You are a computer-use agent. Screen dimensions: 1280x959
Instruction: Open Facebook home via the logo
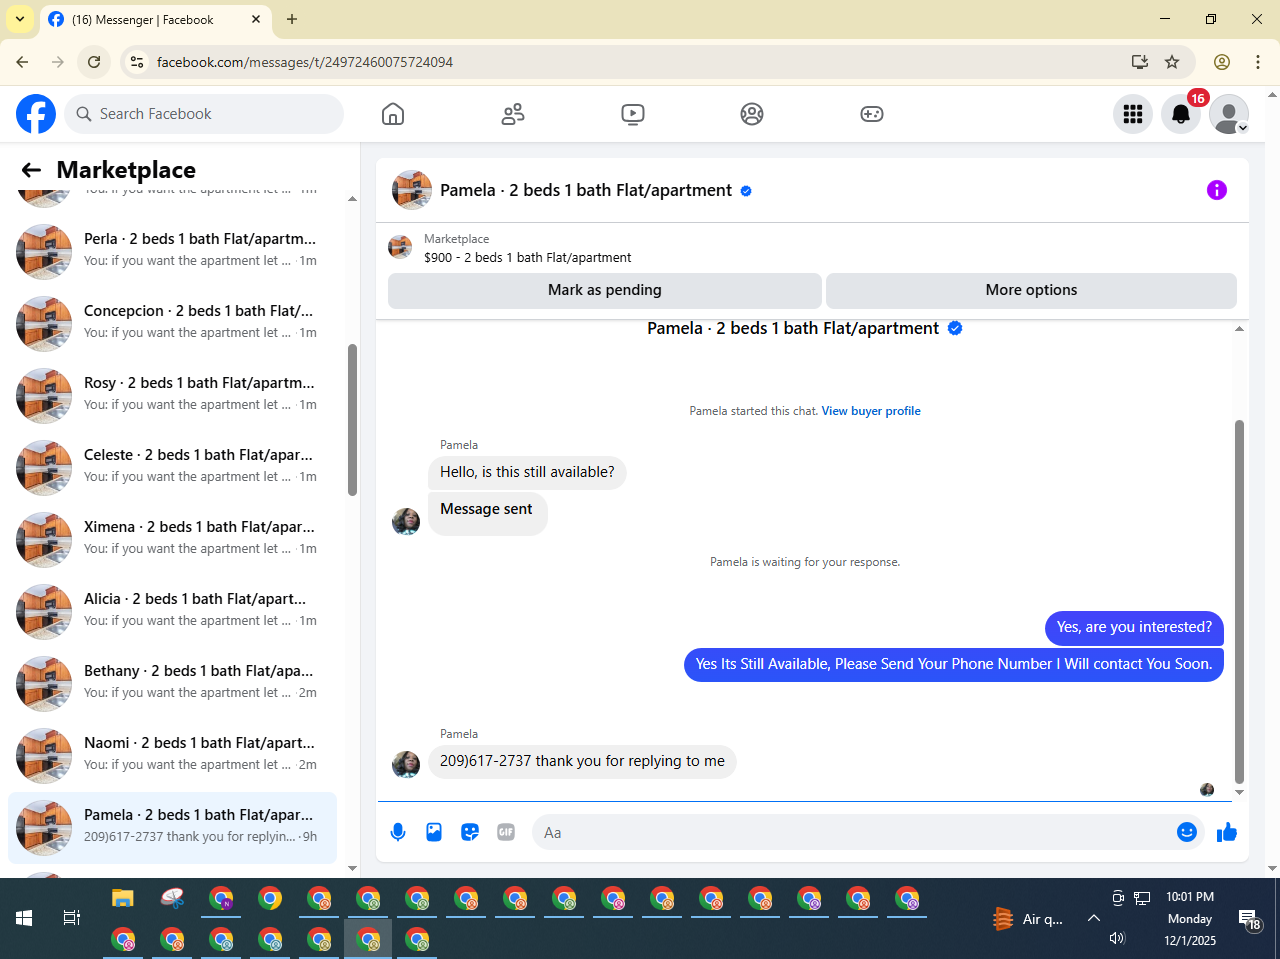[36, 114]
